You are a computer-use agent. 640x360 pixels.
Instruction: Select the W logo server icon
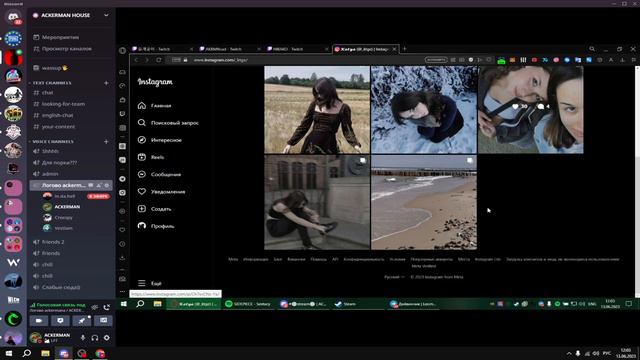pos(13,262)
